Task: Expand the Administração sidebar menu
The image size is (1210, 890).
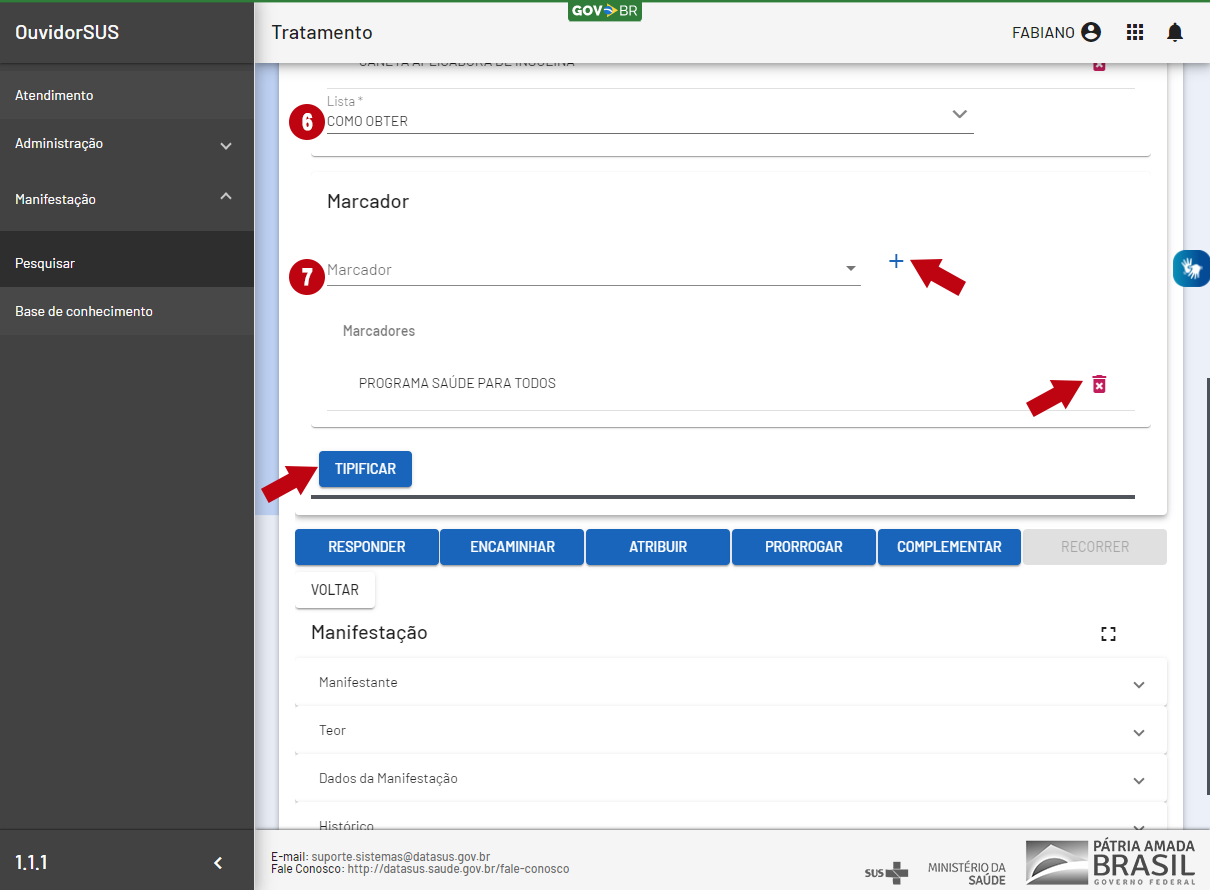Action: coord(126,144)
